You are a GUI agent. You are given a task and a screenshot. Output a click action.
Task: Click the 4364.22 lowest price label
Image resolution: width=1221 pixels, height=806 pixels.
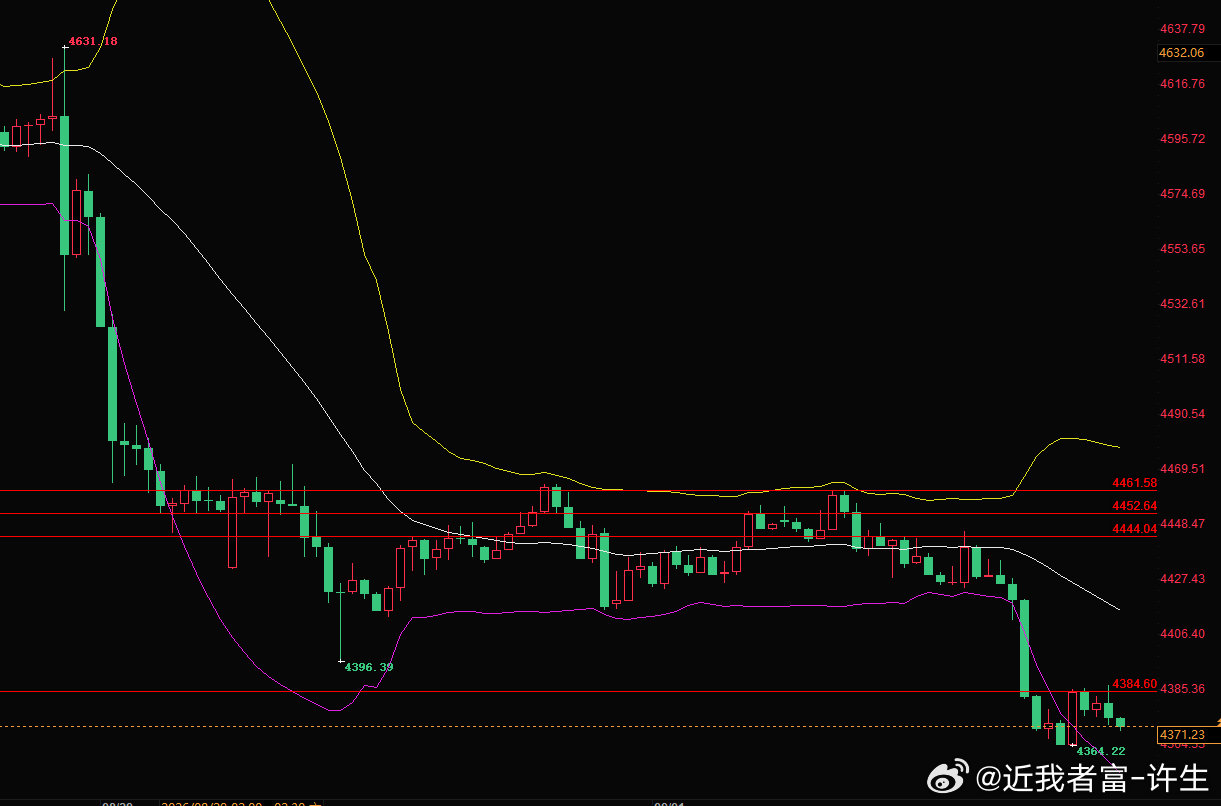pos(1100,751)
